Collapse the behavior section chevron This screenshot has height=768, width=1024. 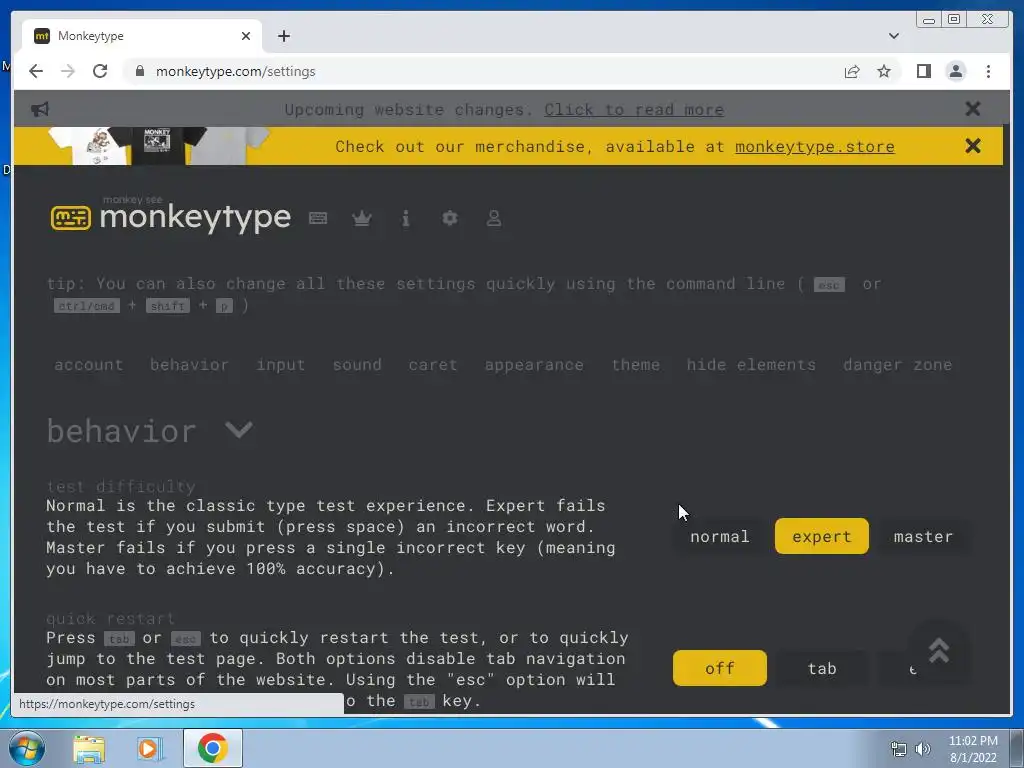[238, 430]
